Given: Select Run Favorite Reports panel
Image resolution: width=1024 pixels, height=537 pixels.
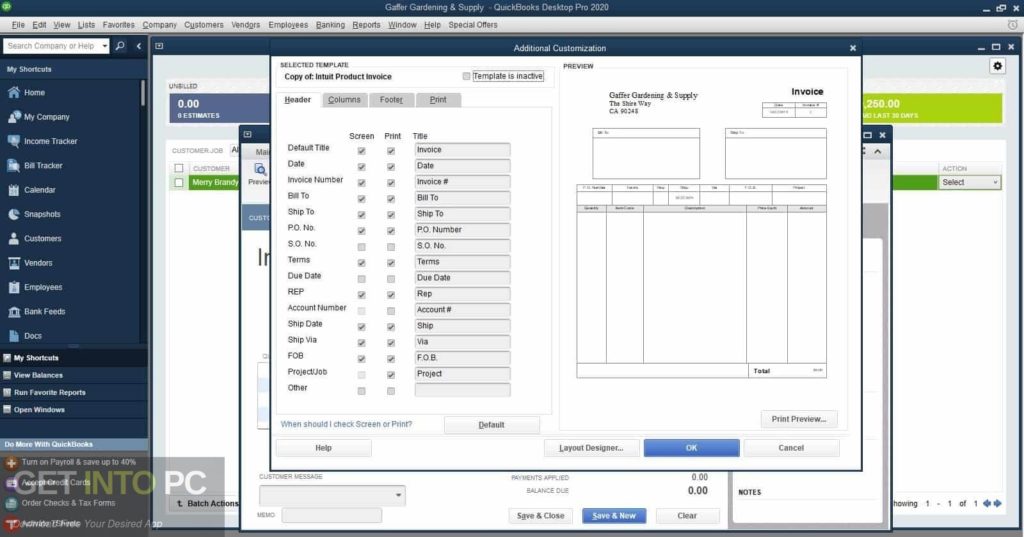Looking at the screenshot, I should tap(50, 393).
